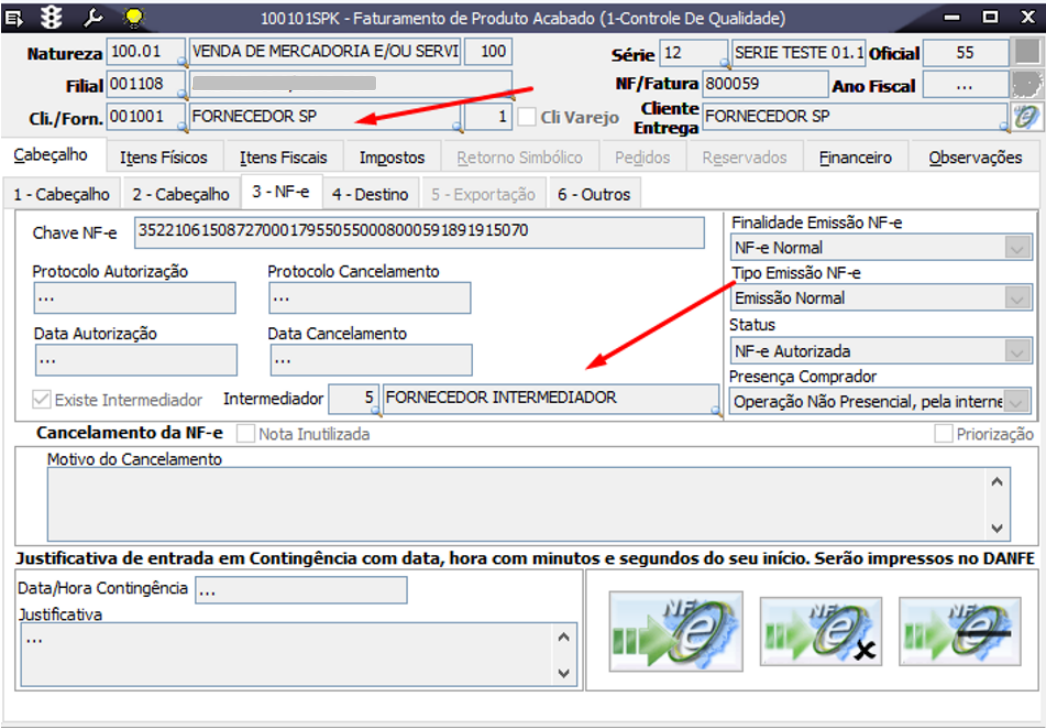
Task: Open the Status dropdown showing NF-e Autorizada
Action: pos(1017,351)
